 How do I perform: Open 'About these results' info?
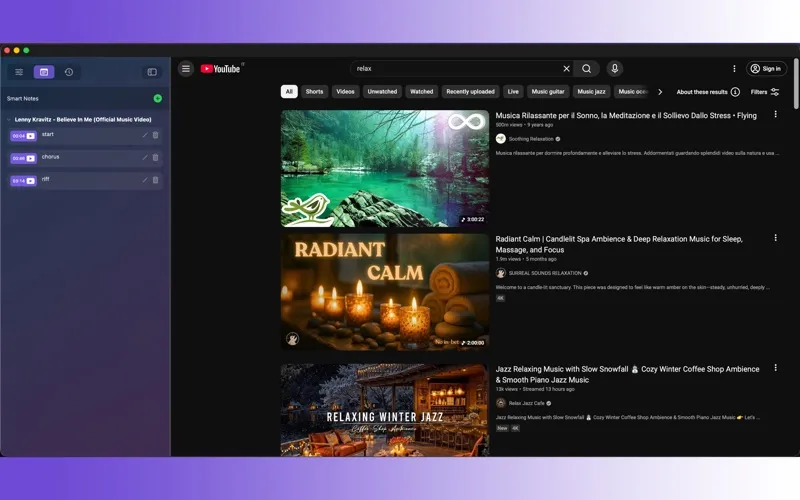pyautogui.click(x=708, y=92)
